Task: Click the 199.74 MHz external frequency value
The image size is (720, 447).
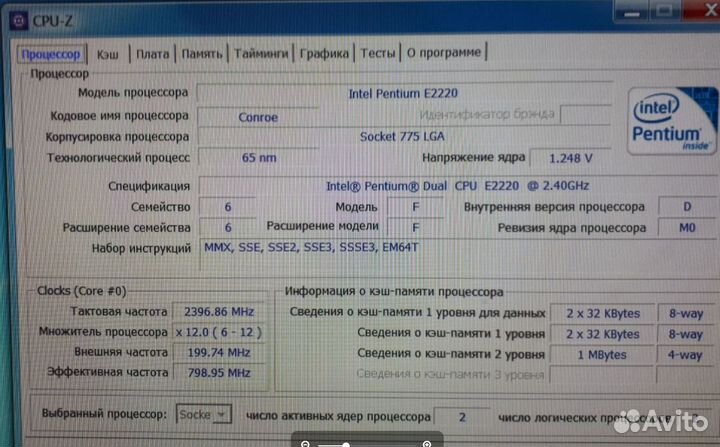Action: pyautogui.click(x=219, y=352)
